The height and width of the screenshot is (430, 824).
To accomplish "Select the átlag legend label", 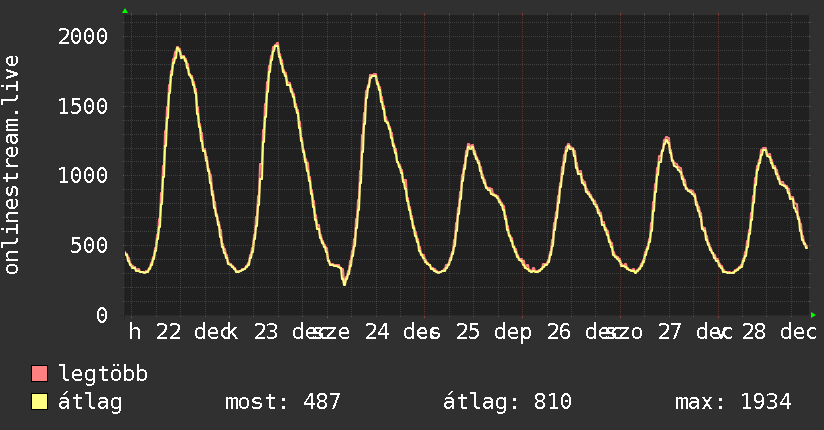I will coord(90,402).
